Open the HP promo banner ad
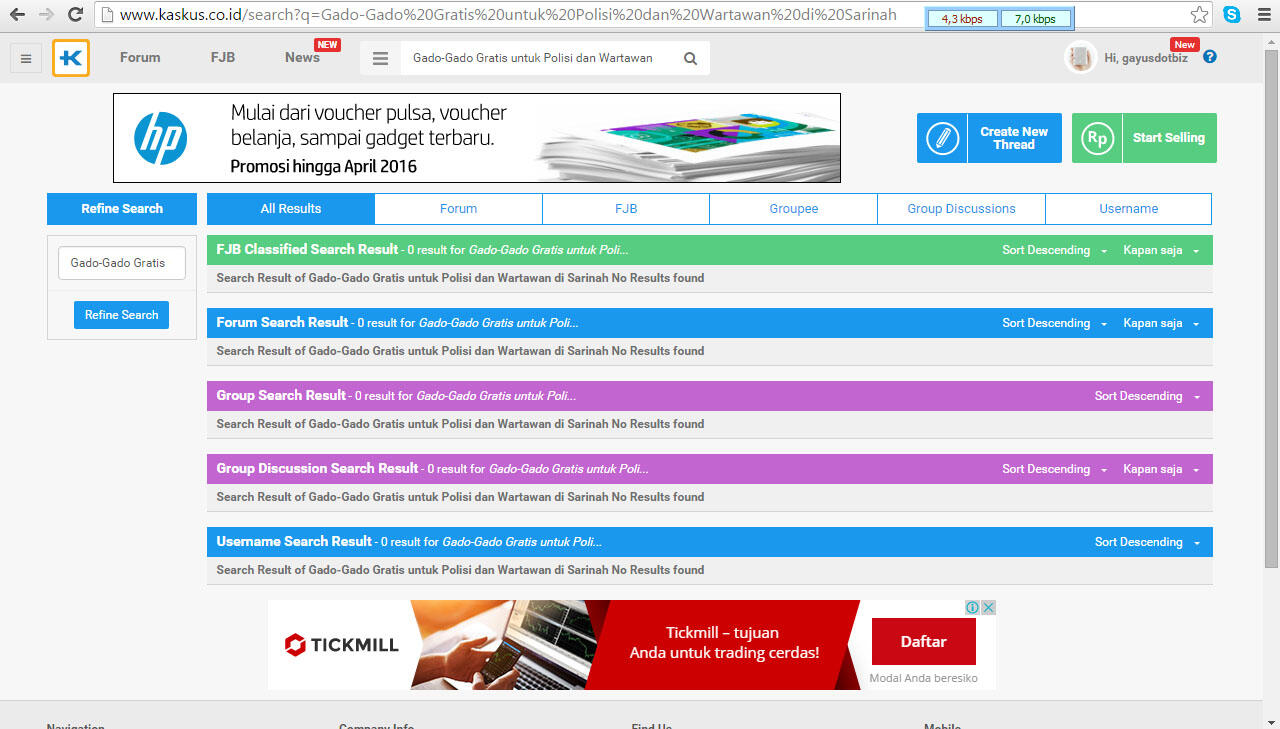The height and width of the screenshot is (729, 1280). point(477,138)
